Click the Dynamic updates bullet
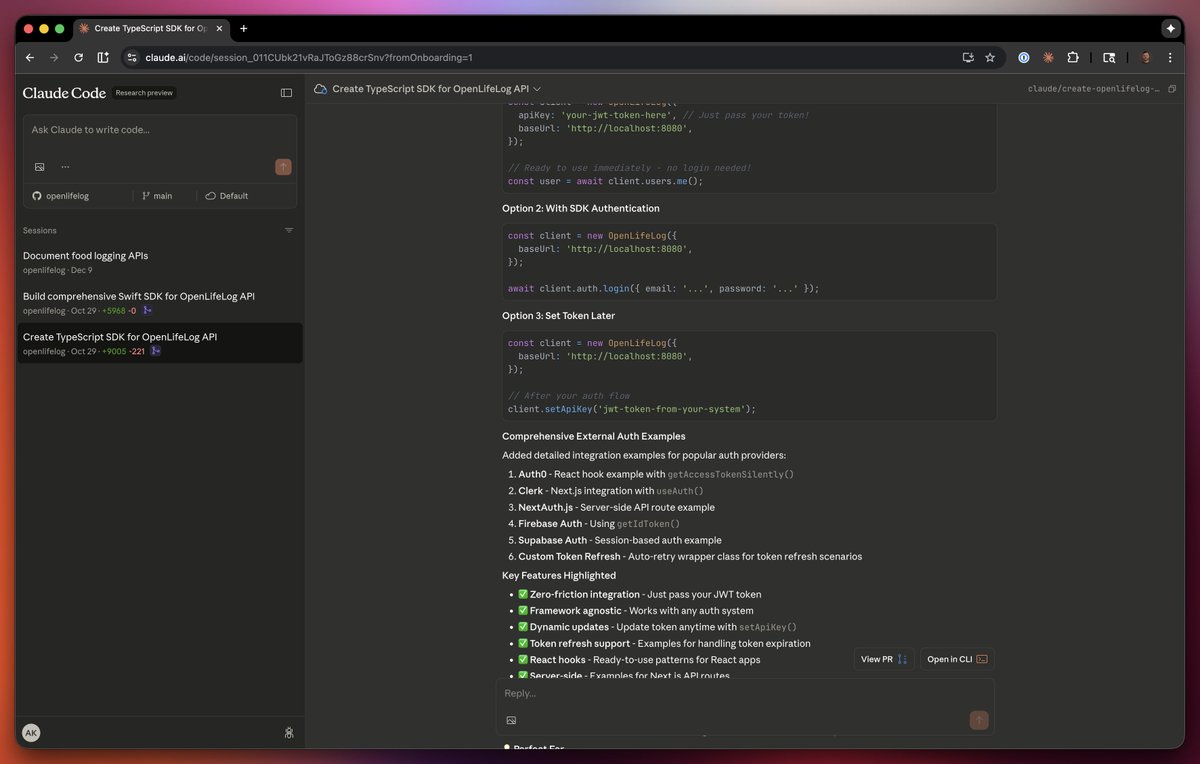Image resolution: width=1200 pixels, height=764 pixels. pyautogui.click(x=657, y=627)
